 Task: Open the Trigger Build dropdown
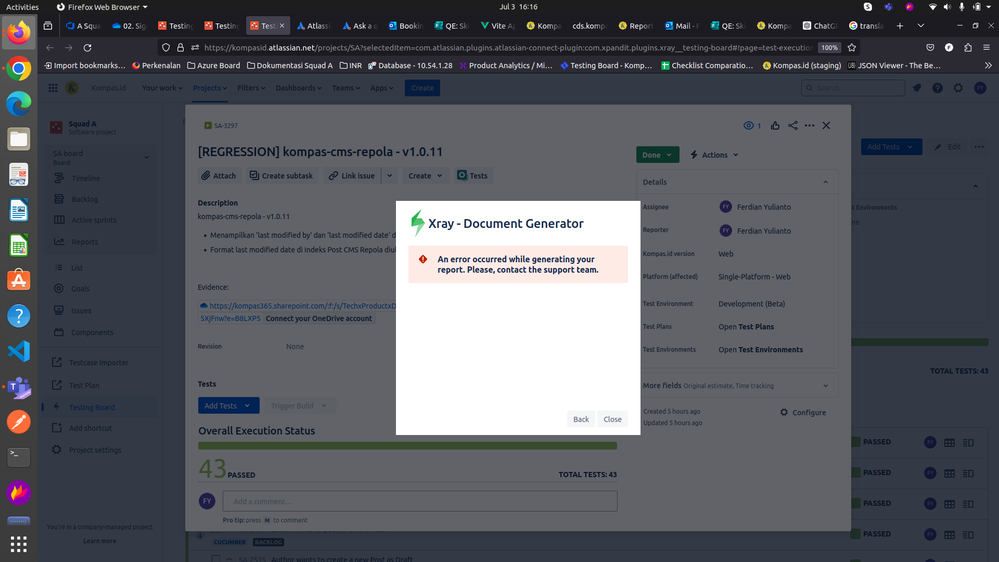298,406
